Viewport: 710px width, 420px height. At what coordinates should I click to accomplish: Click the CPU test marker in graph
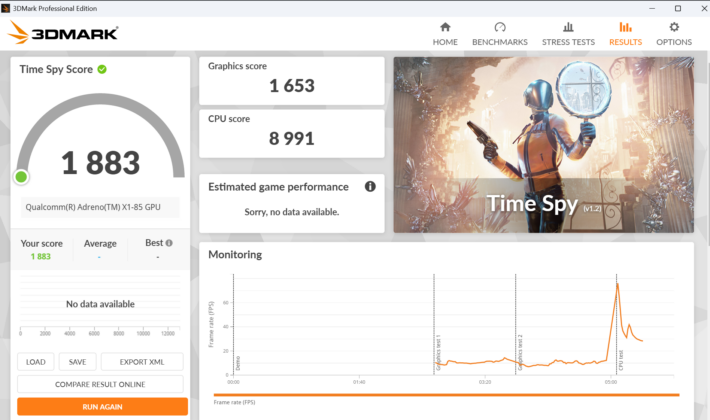pyautogui.click(x=621, y=360)
